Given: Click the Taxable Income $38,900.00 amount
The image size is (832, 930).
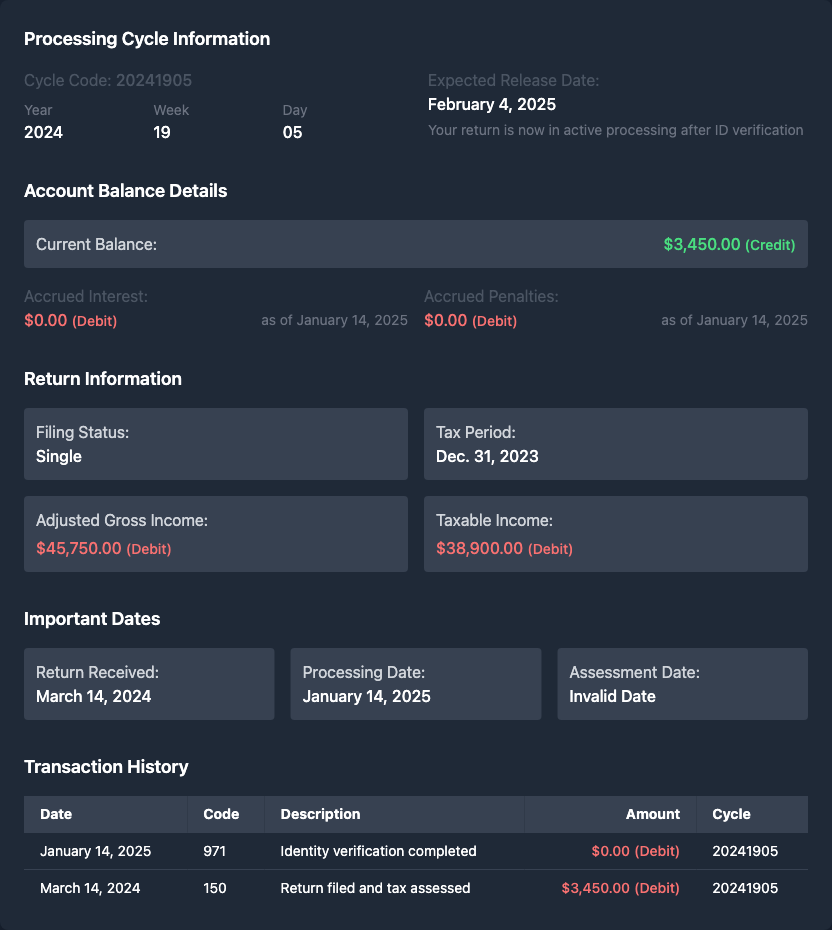Looking at the screenshot, I should [479, 549].
